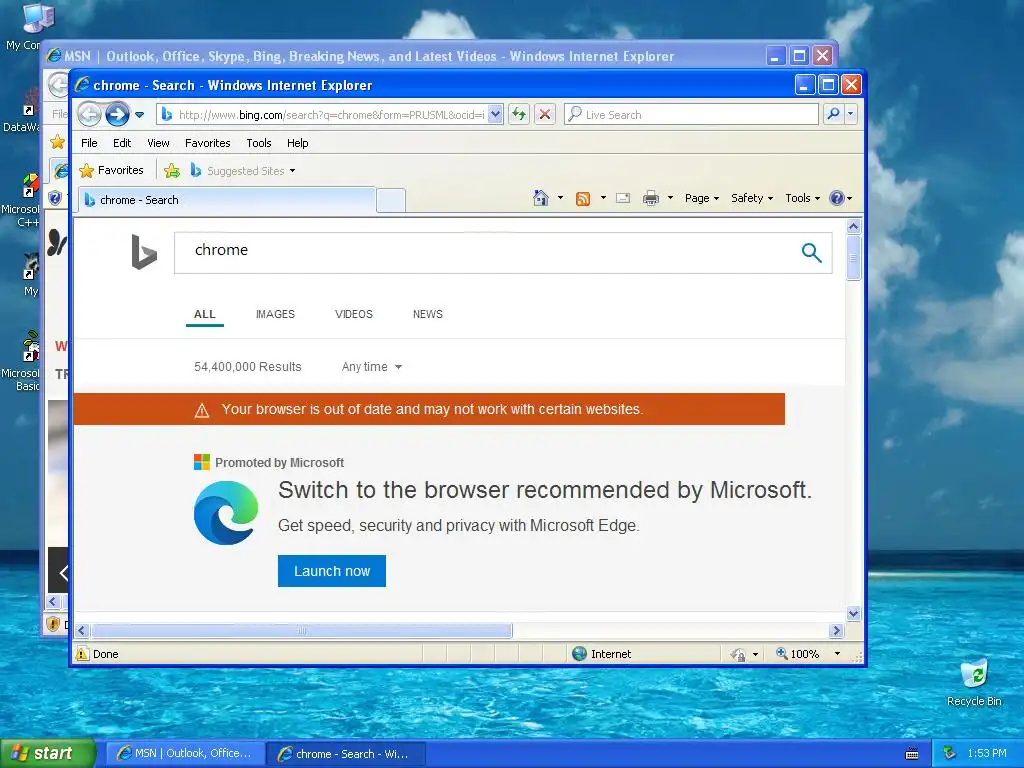The height and width of the screenshot is (768, 1024).
Task: Open the recent pages dropdown beside Forward
Action: pos(139,115)
